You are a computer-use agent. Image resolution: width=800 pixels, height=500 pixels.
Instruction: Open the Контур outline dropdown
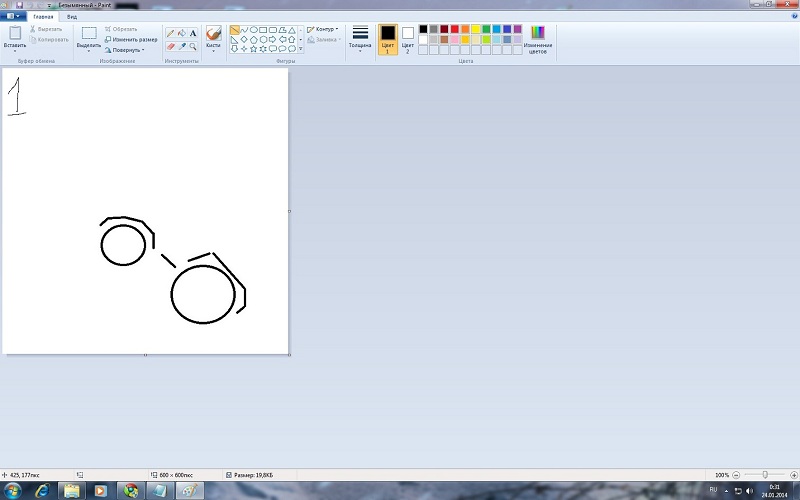(323, 29)
